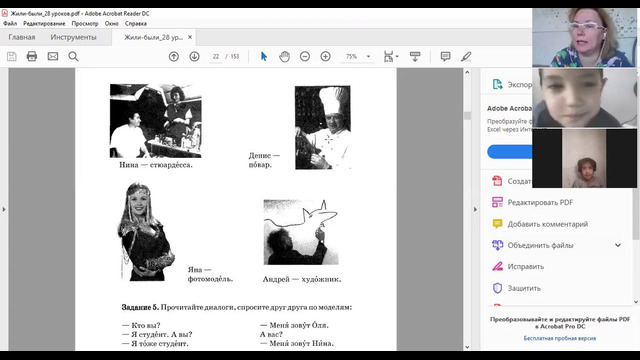The width and height of the screenshot is (640, 360).
Task: Click the Редактировать PDF tool label
Action: [540, 202]
